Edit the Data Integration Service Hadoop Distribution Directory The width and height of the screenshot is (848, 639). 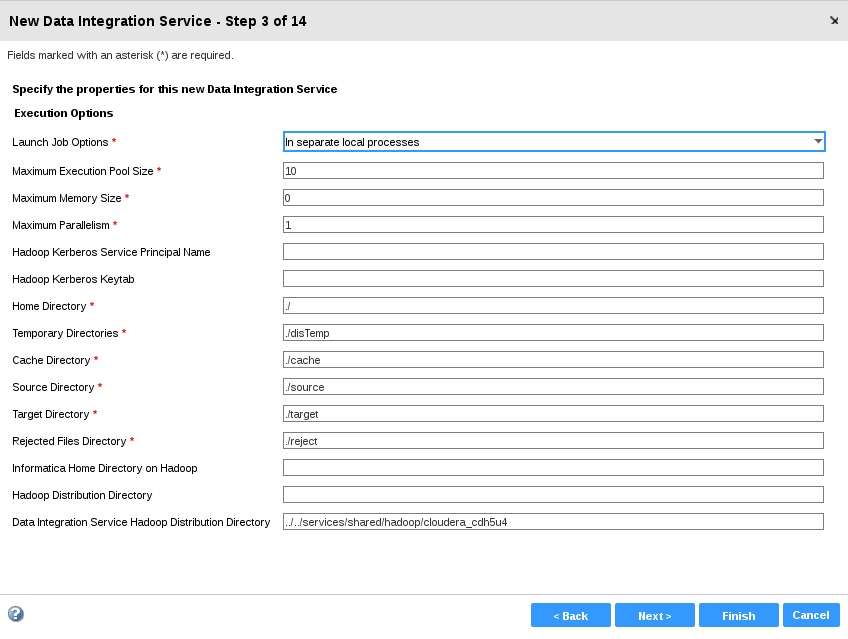point(553,522)
